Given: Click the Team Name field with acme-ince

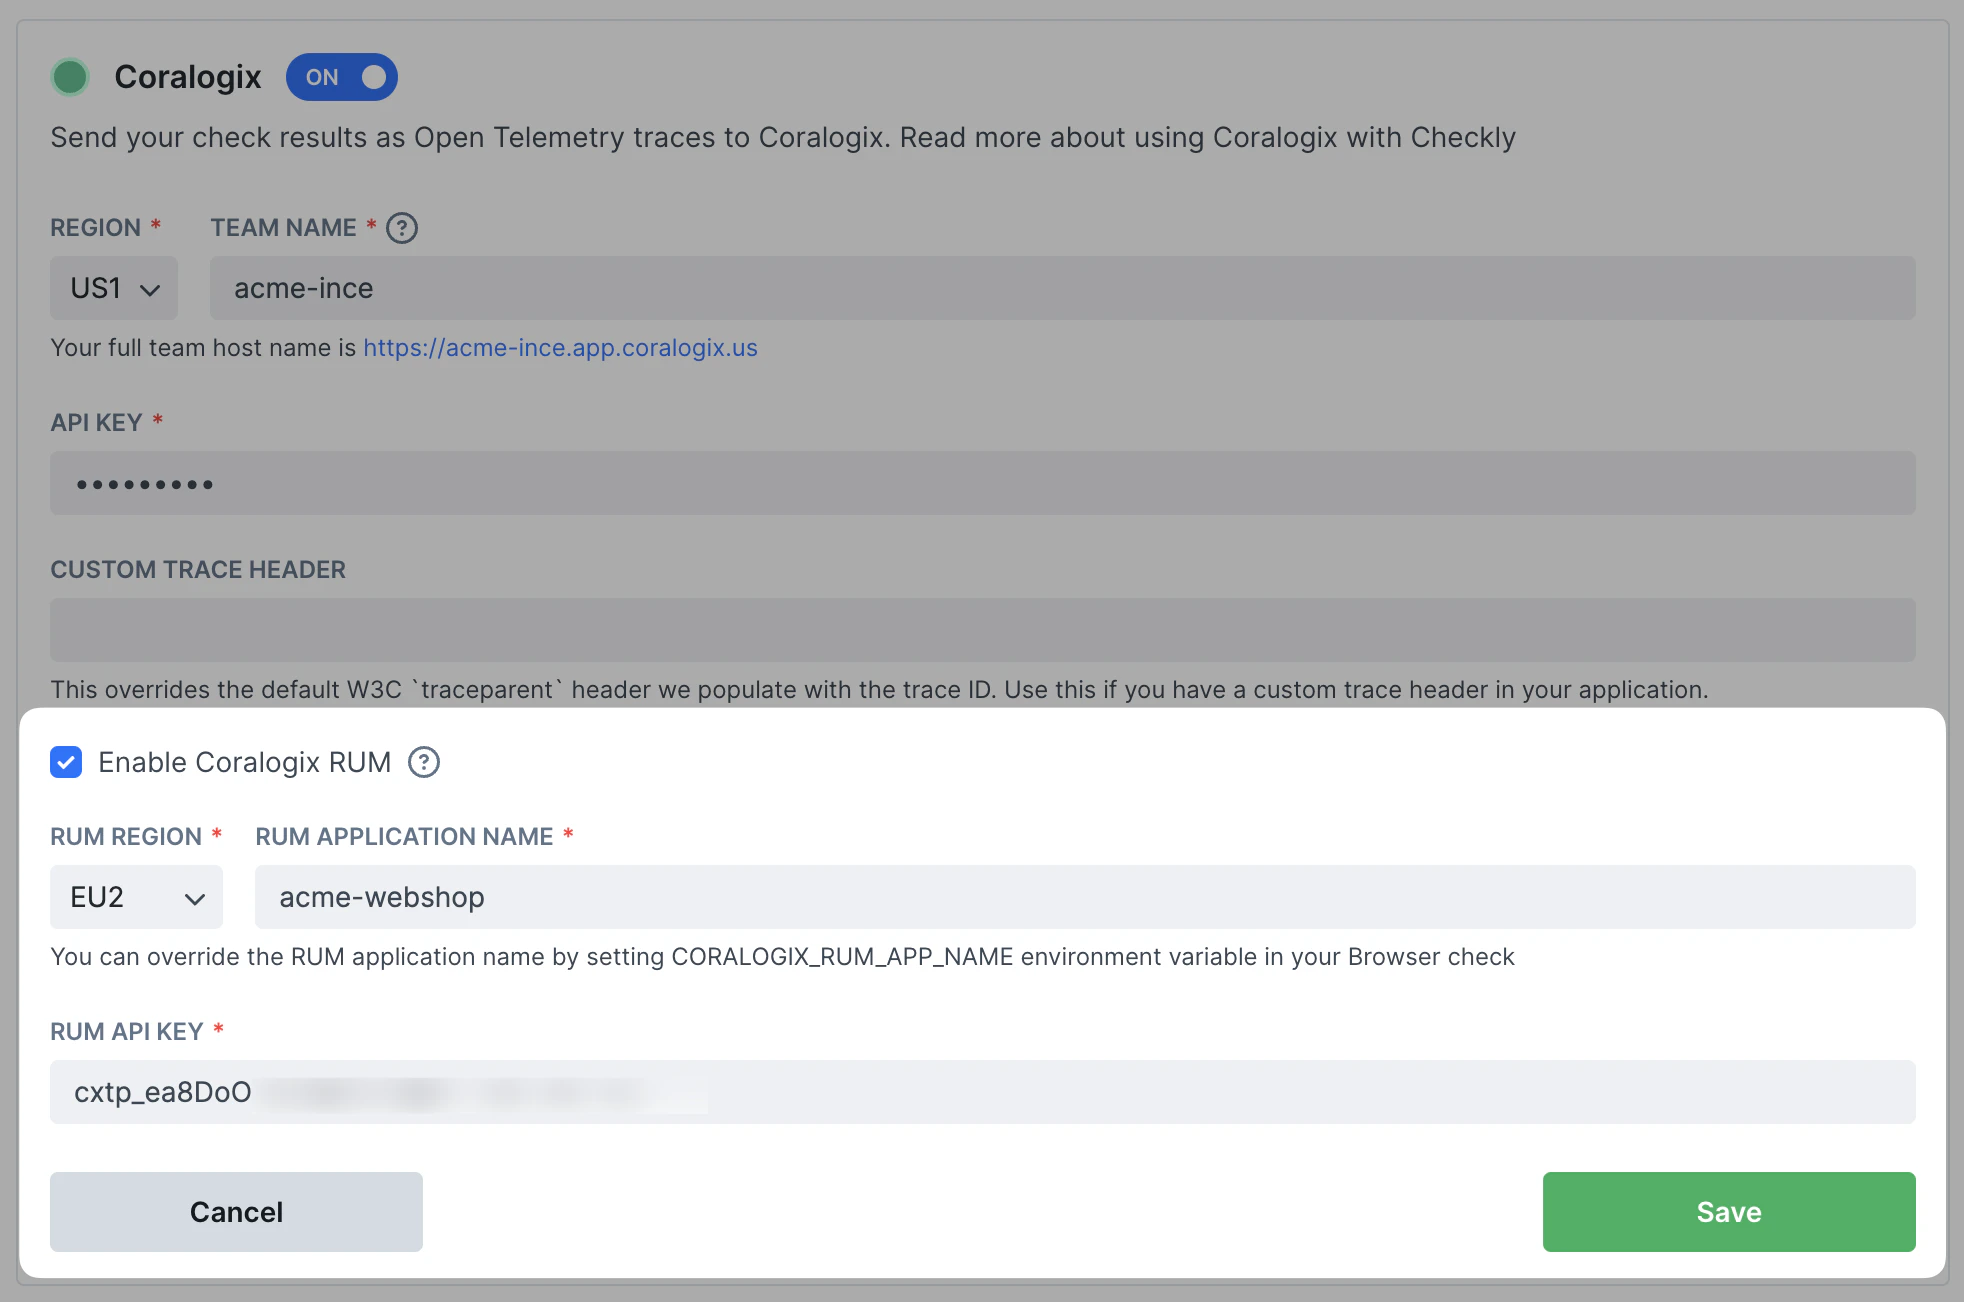Looking at the screenshot, I should click(x=1062, y=288).
